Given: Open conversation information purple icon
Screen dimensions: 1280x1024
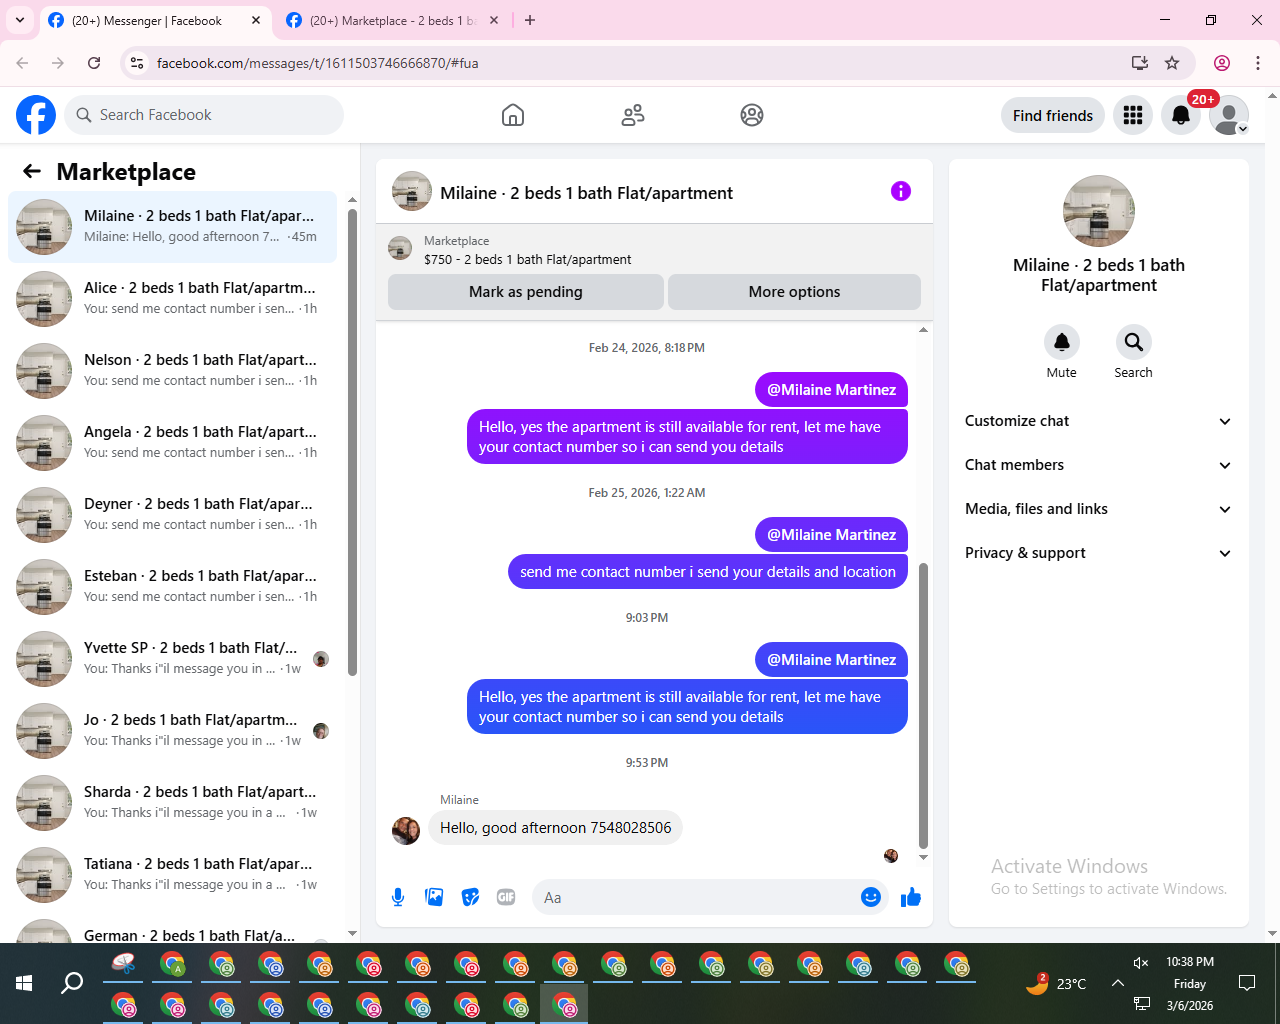Looking at the screenshot, I should coord(901,191).
